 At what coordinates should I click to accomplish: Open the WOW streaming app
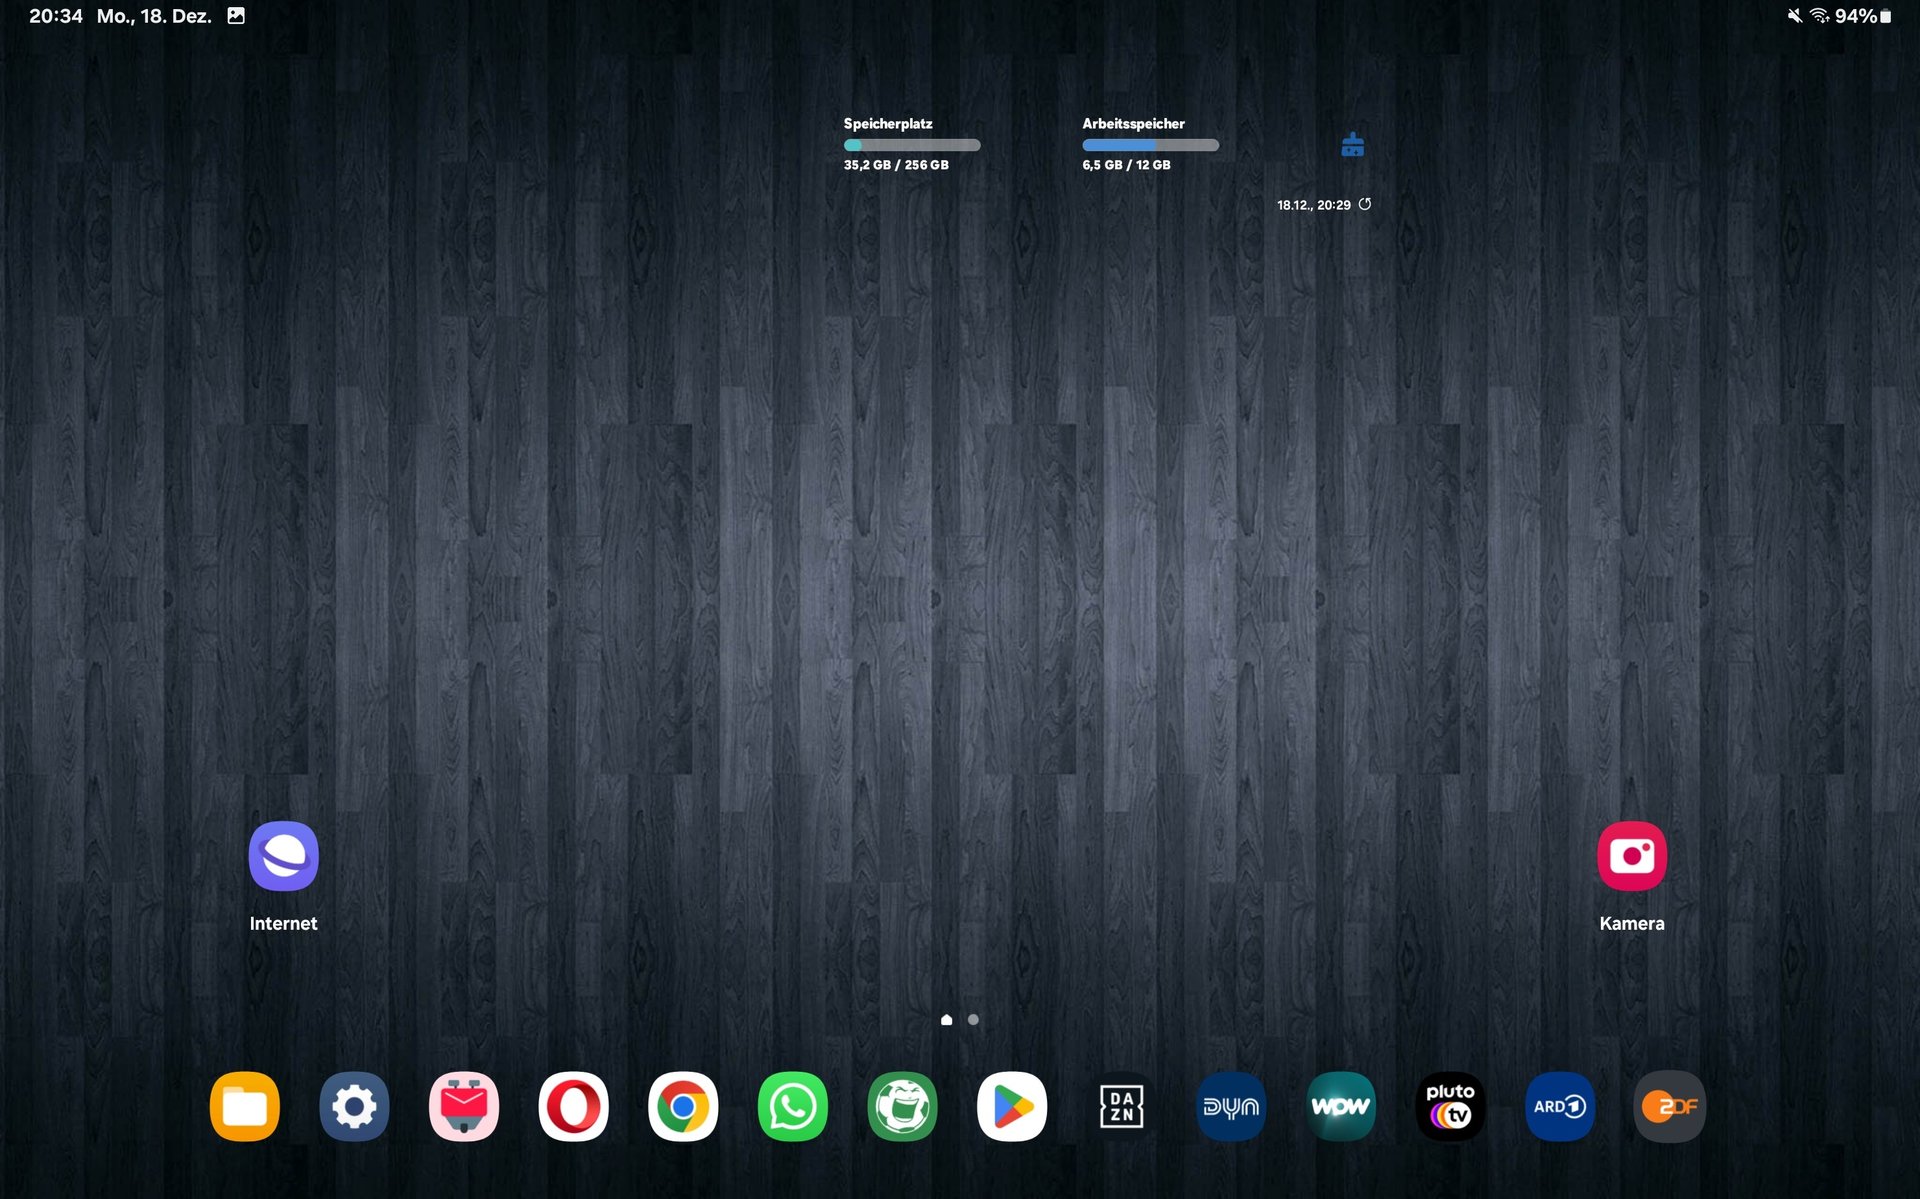[x=1340, y=1106]
